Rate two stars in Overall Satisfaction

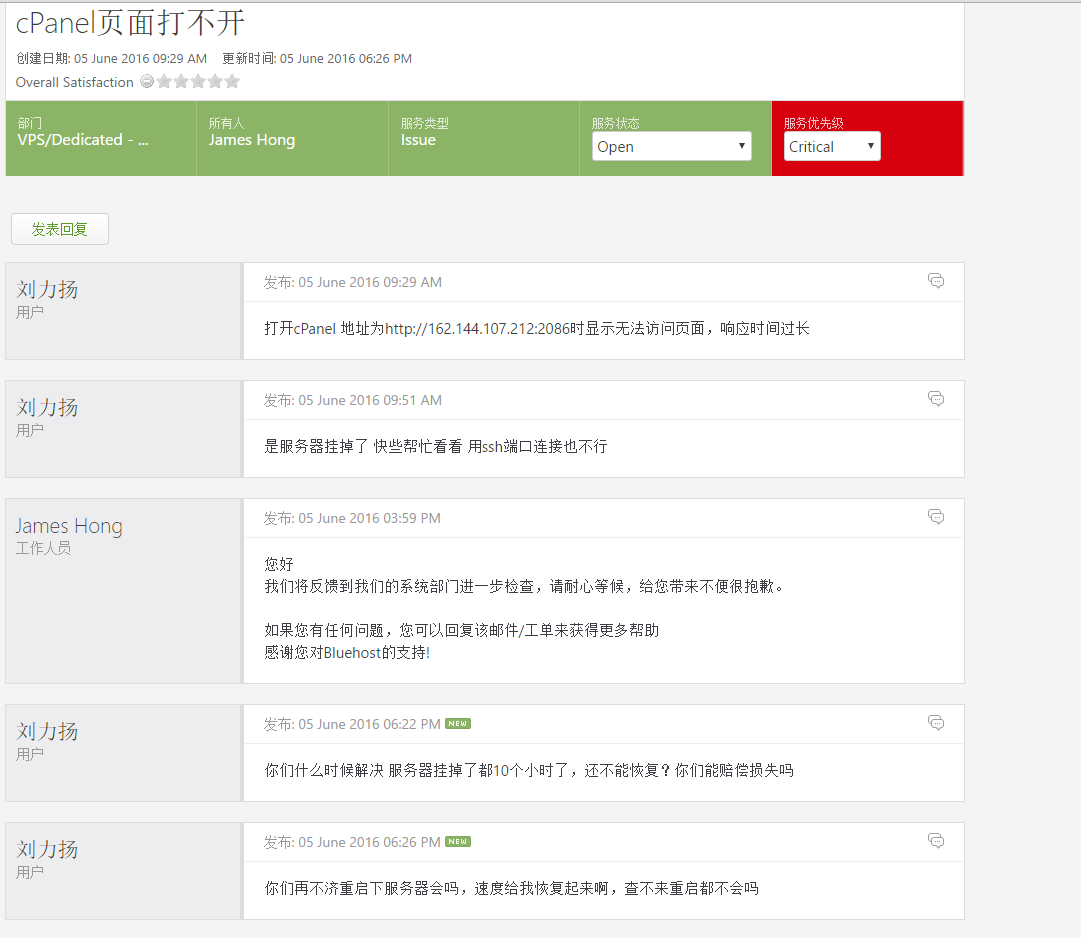coord(181,81)
